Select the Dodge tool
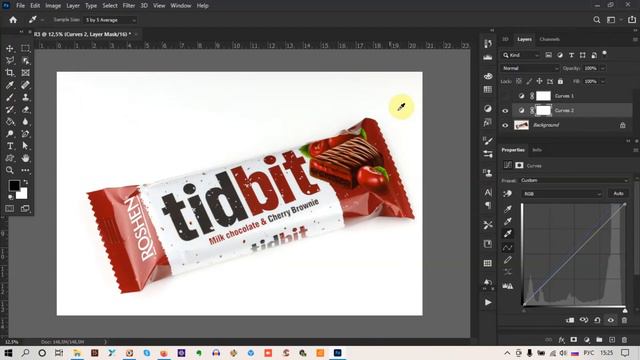This screenshot has height=360, width=640. pos(10,134)
